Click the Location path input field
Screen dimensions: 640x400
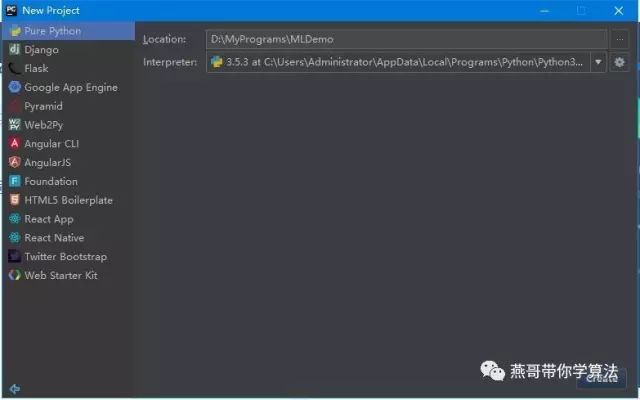point(407,39)
